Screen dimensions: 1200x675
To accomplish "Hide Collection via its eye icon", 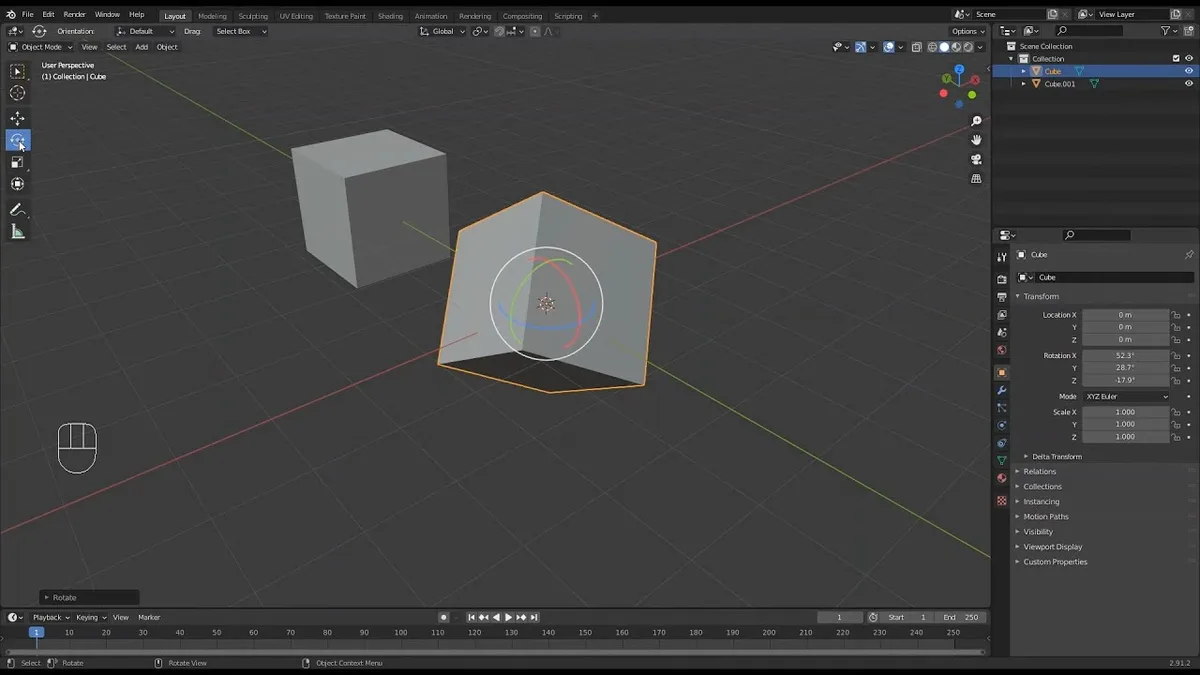I will pos(1188,59).
